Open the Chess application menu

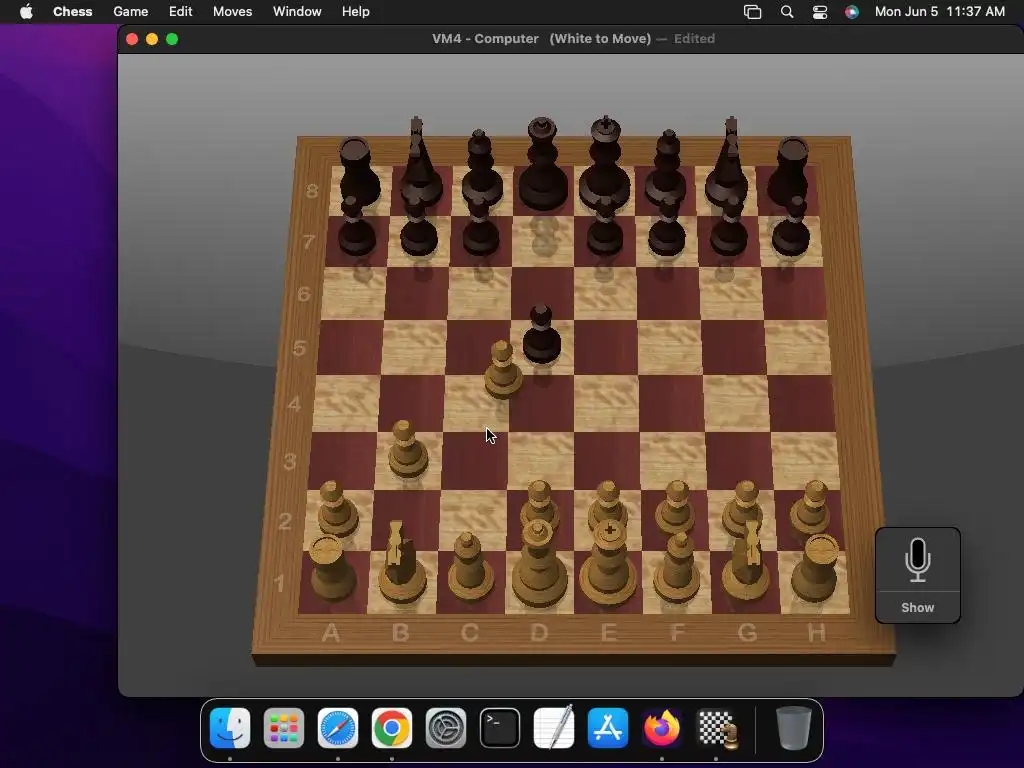(x=72, y=12)
